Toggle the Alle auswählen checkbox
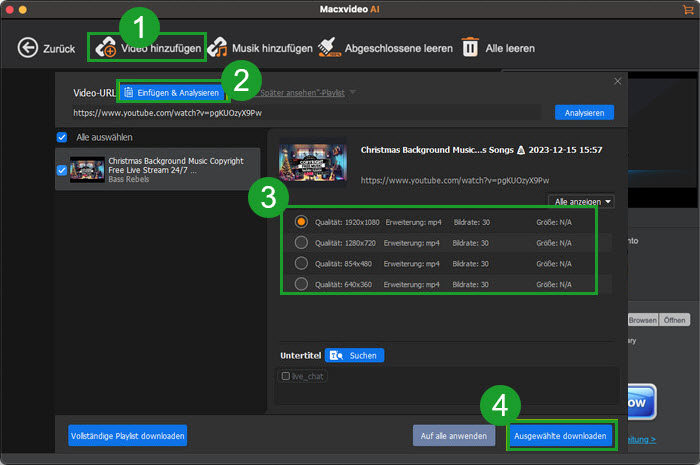The image size is (700, 465). (62, 137)
